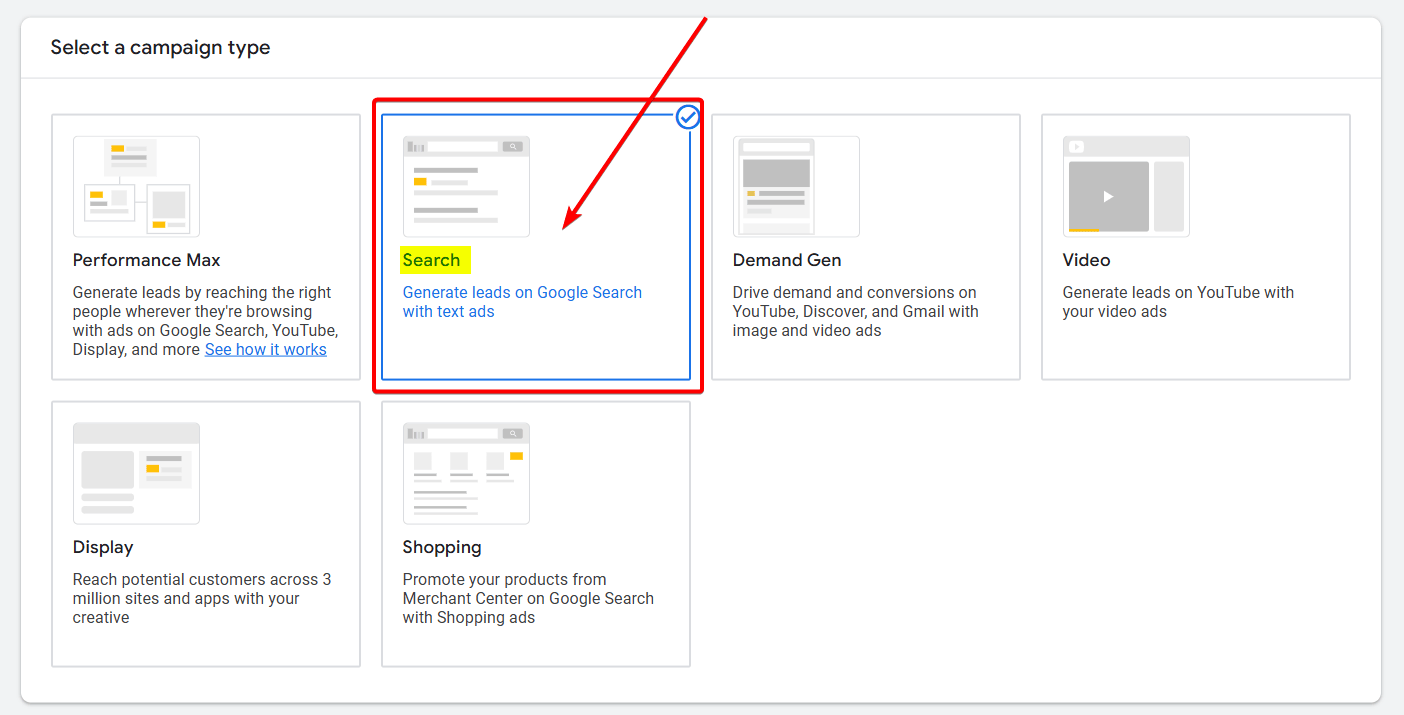
Task: Click the Performance Max campaign illustration icon
Action: pyautogui.click(x=136, y=186)
